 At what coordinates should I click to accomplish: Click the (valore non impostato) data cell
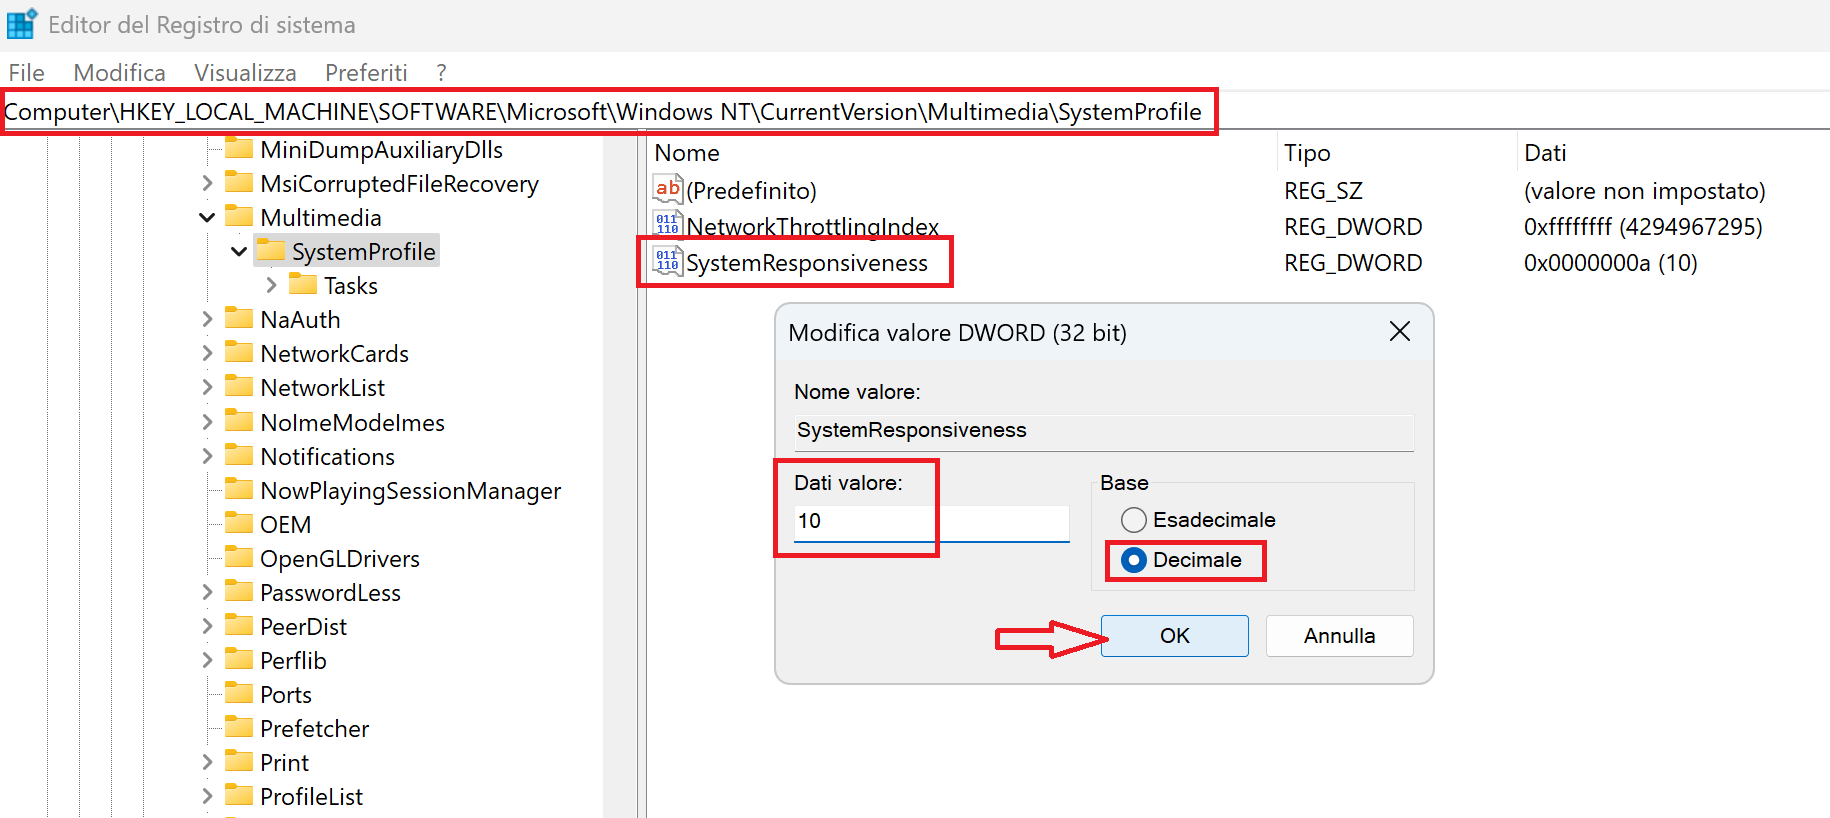coord(1645,191)
